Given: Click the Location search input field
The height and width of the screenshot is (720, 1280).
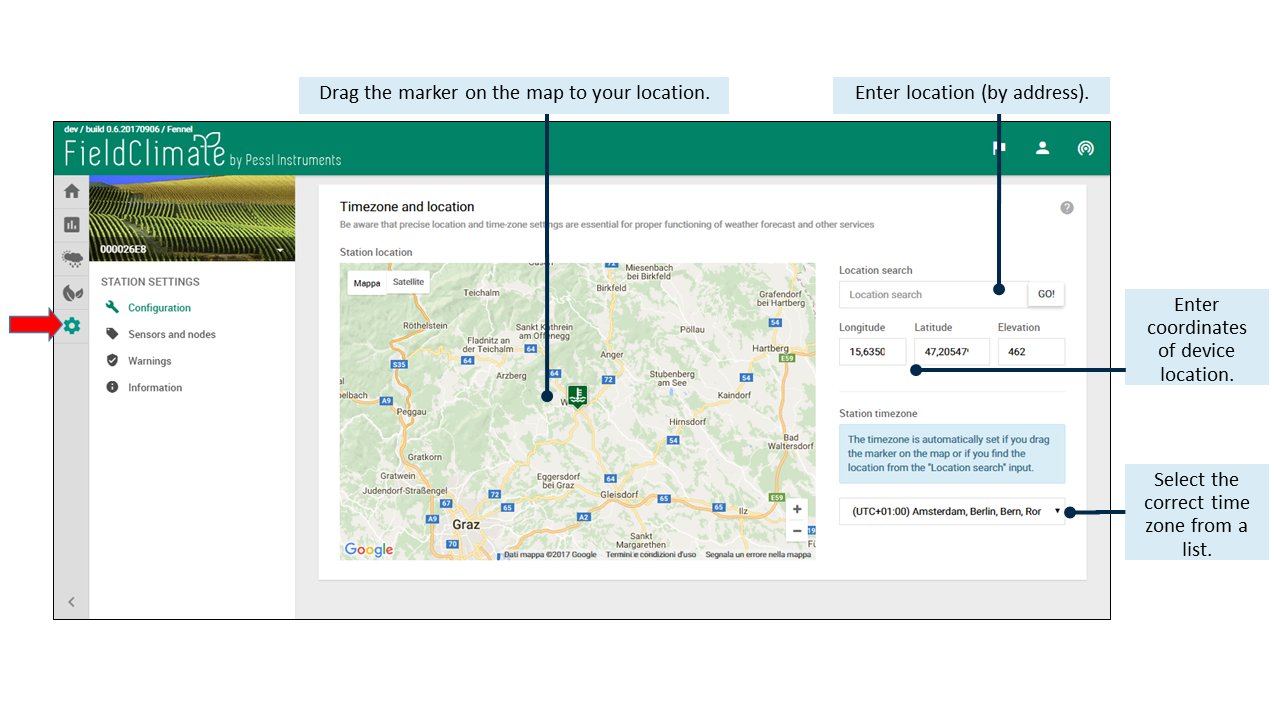Looking at the screenshot, I should (x=933, y=295).
